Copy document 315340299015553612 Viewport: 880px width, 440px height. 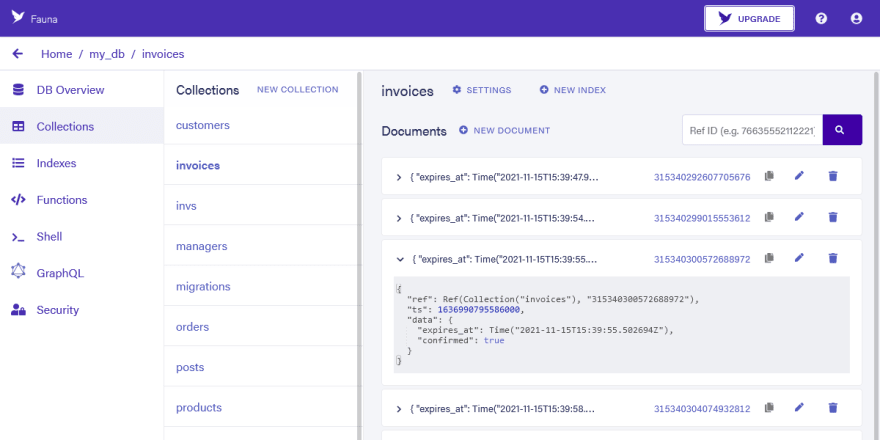(769, 217)
